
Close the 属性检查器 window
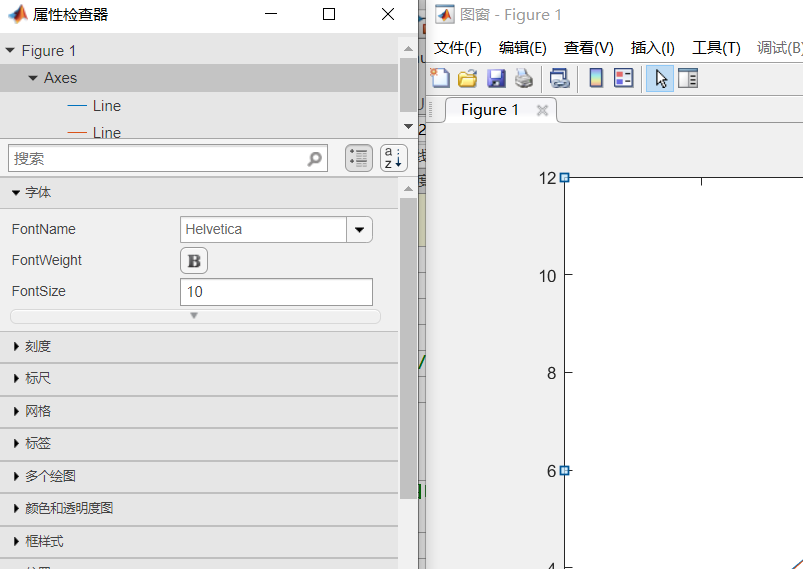(x=388, y=14)
